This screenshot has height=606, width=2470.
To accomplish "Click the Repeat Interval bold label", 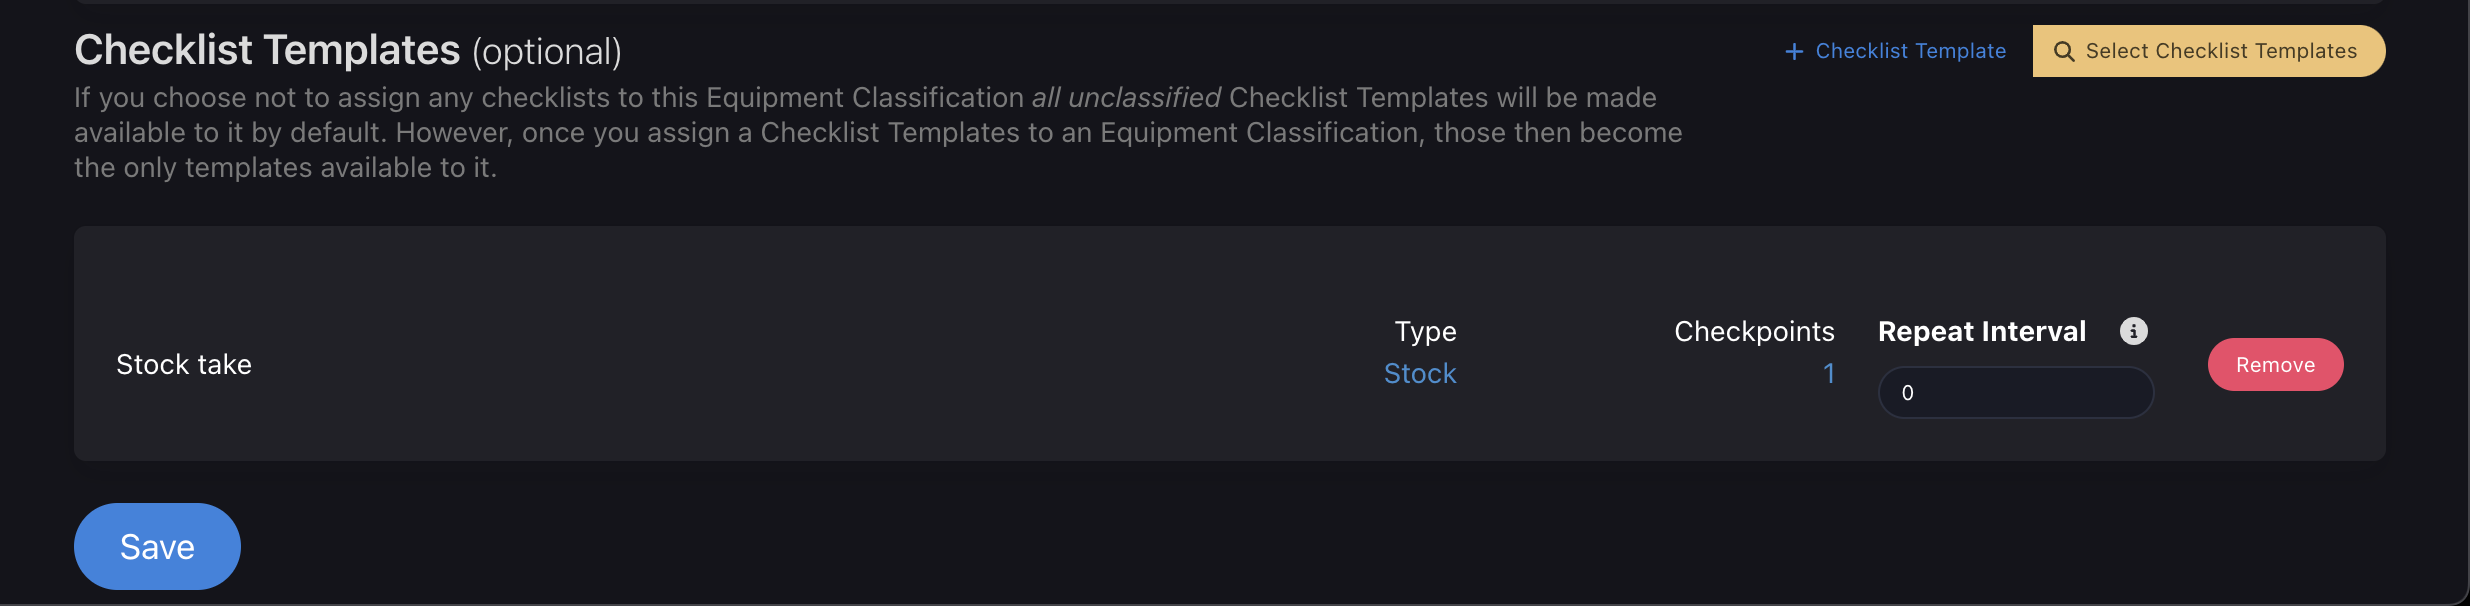I will [1982, 331].
